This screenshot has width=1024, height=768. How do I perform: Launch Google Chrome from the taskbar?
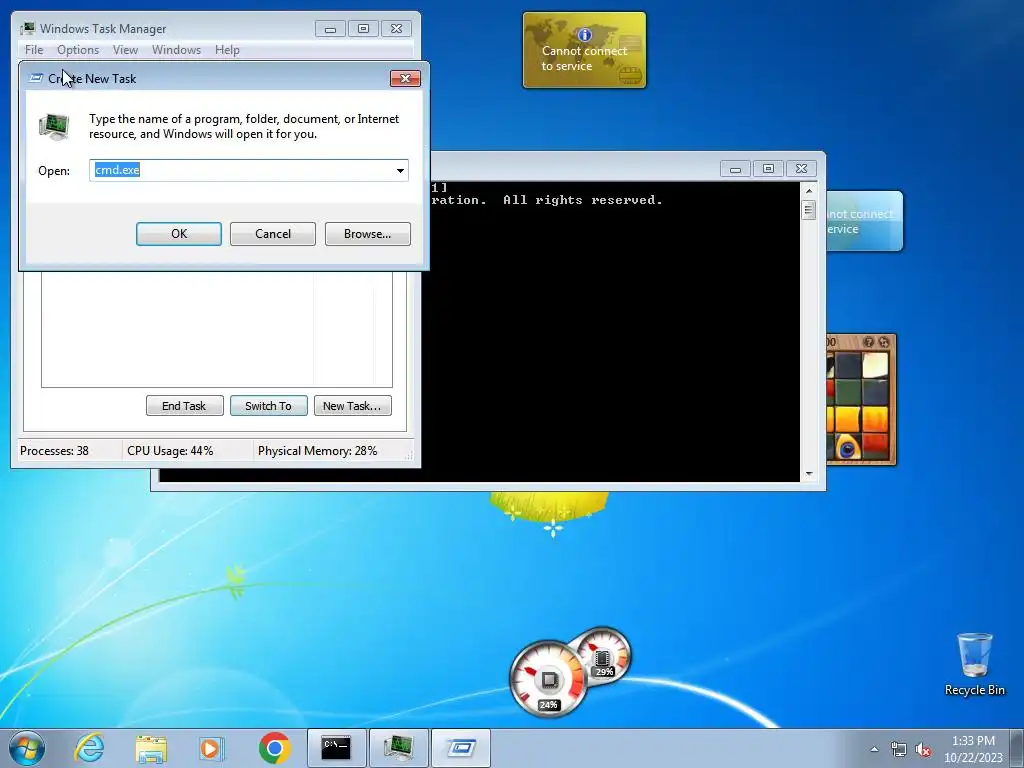point(274,748)
